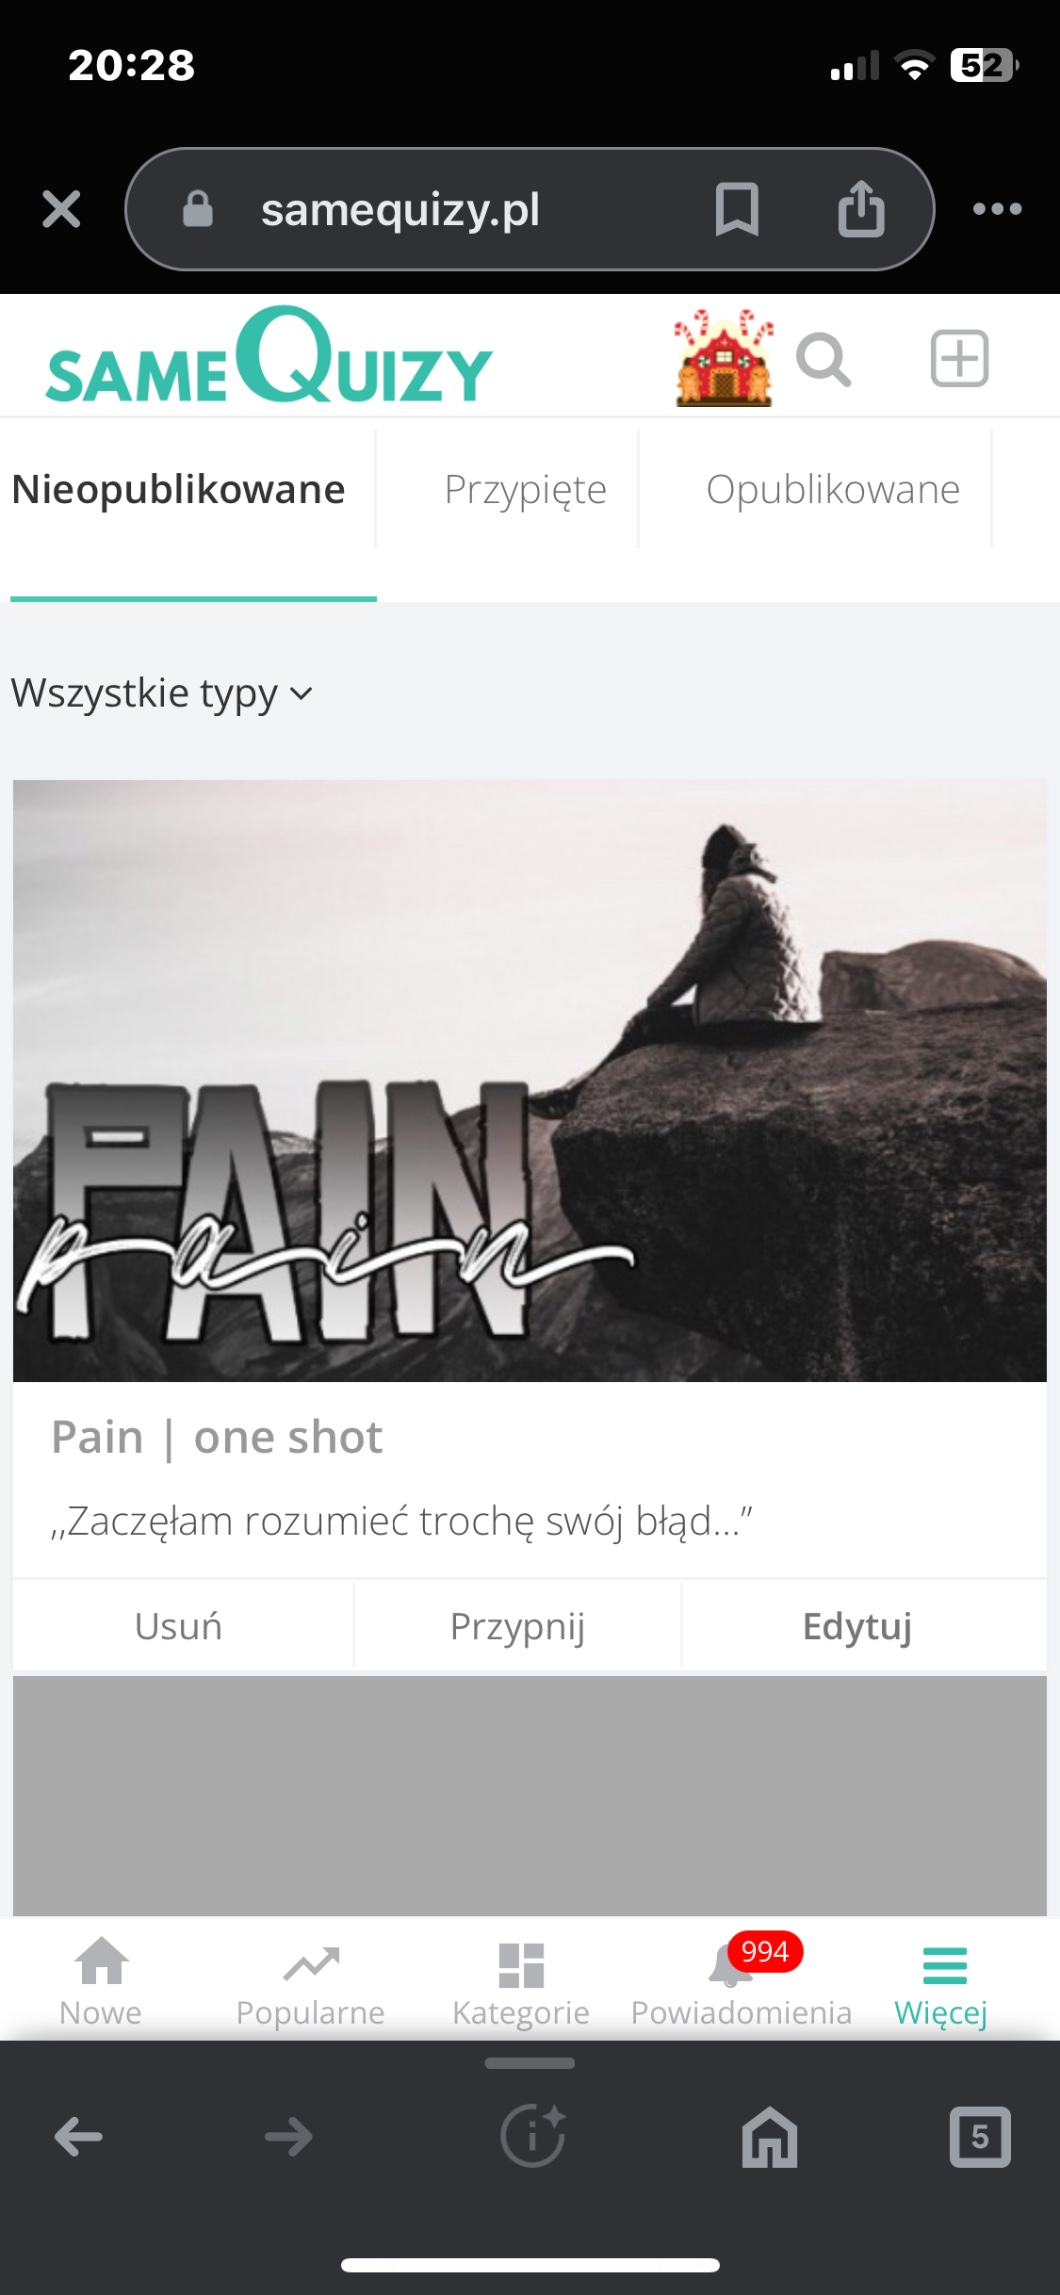Open the browser three-dots menu

(997, 209)
